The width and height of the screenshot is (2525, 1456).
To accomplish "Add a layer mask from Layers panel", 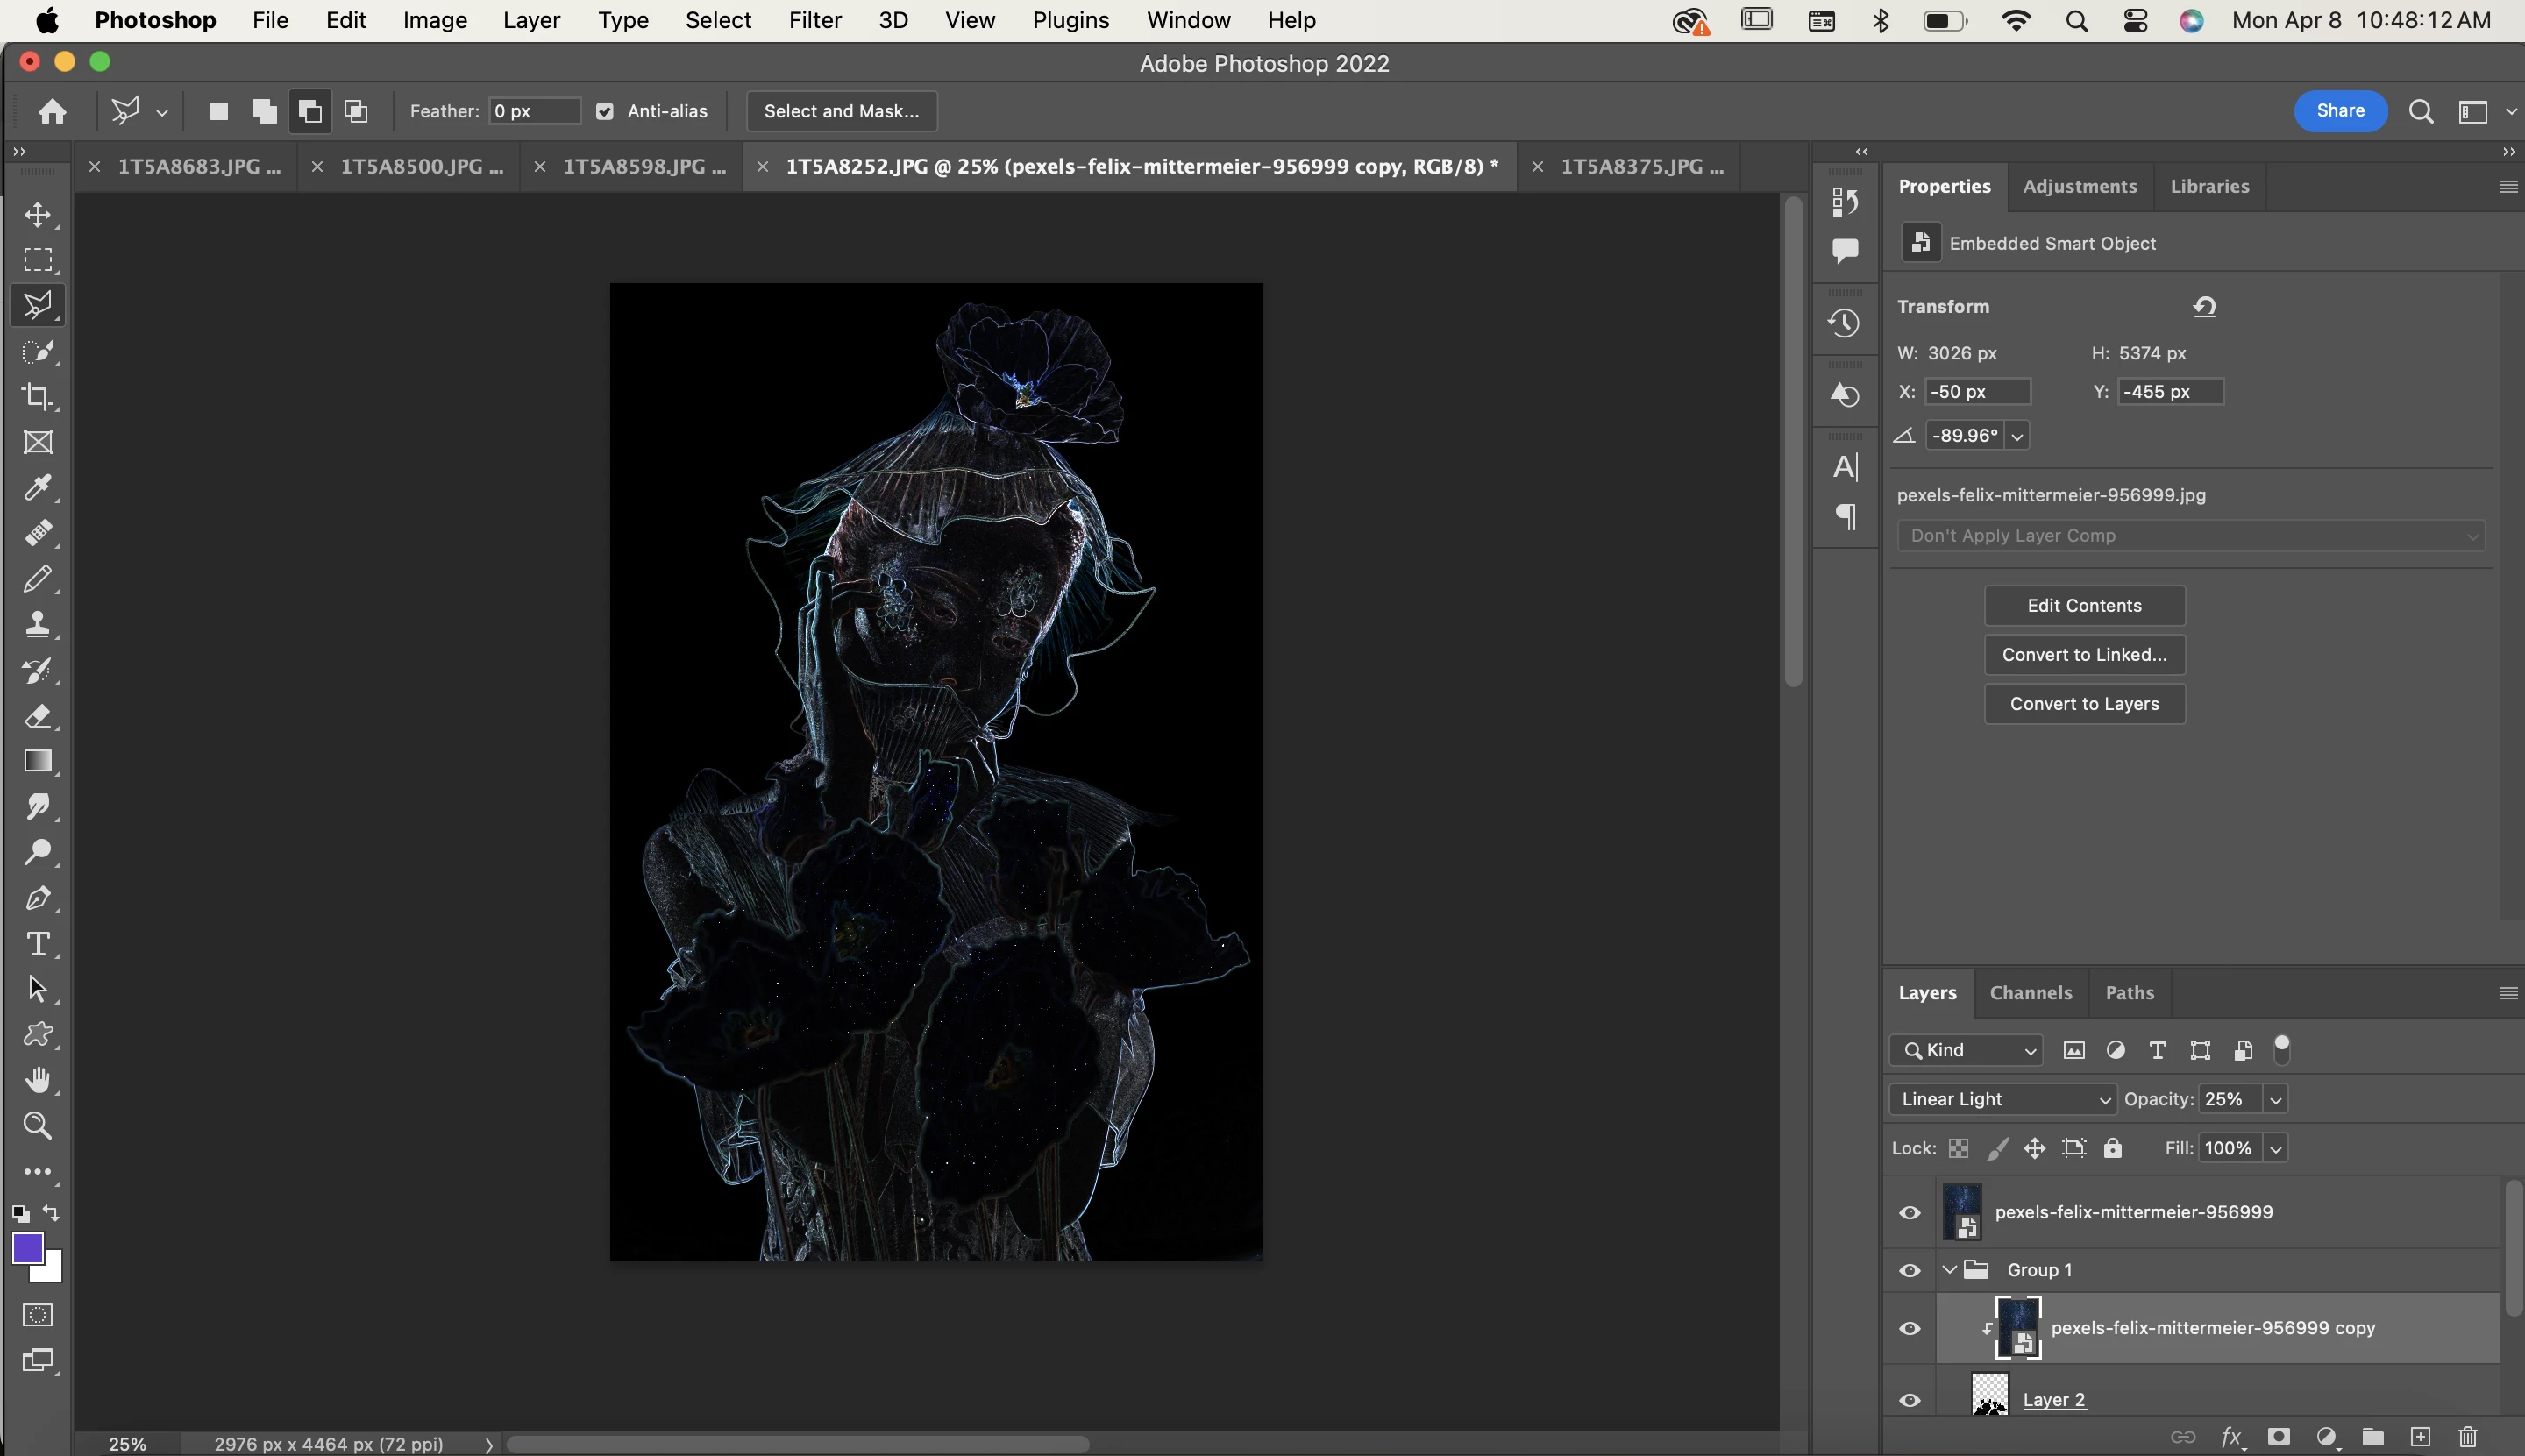I will tap(2278, 1437).
